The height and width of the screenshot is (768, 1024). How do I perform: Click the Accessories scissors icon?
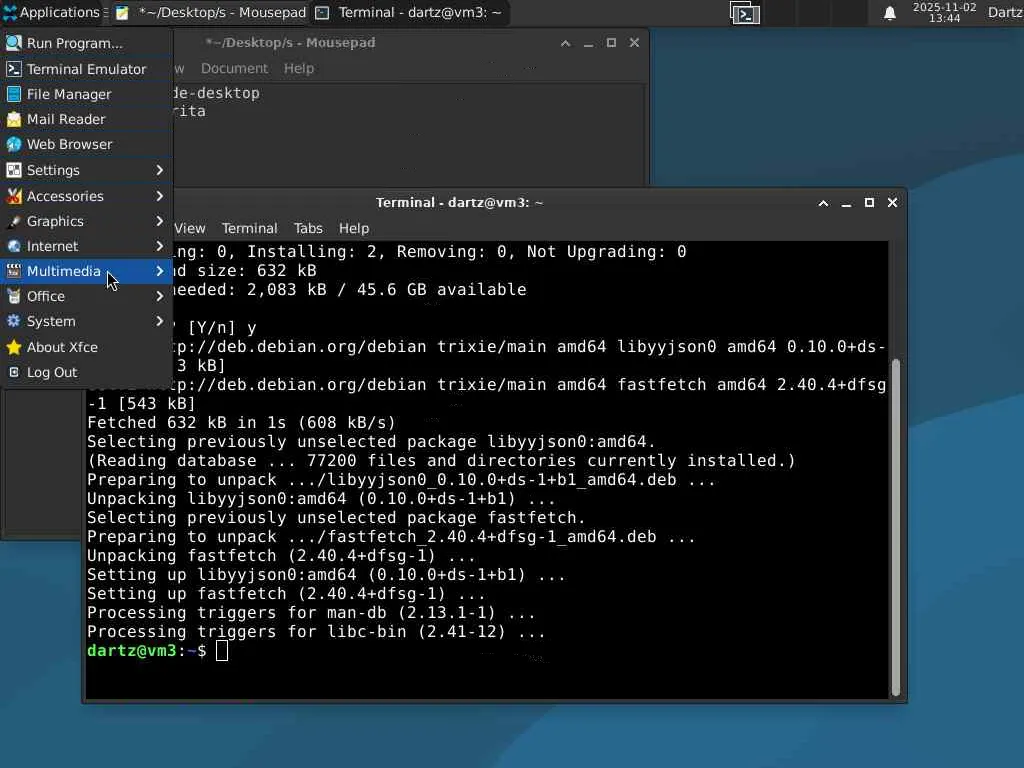(14, 196)
